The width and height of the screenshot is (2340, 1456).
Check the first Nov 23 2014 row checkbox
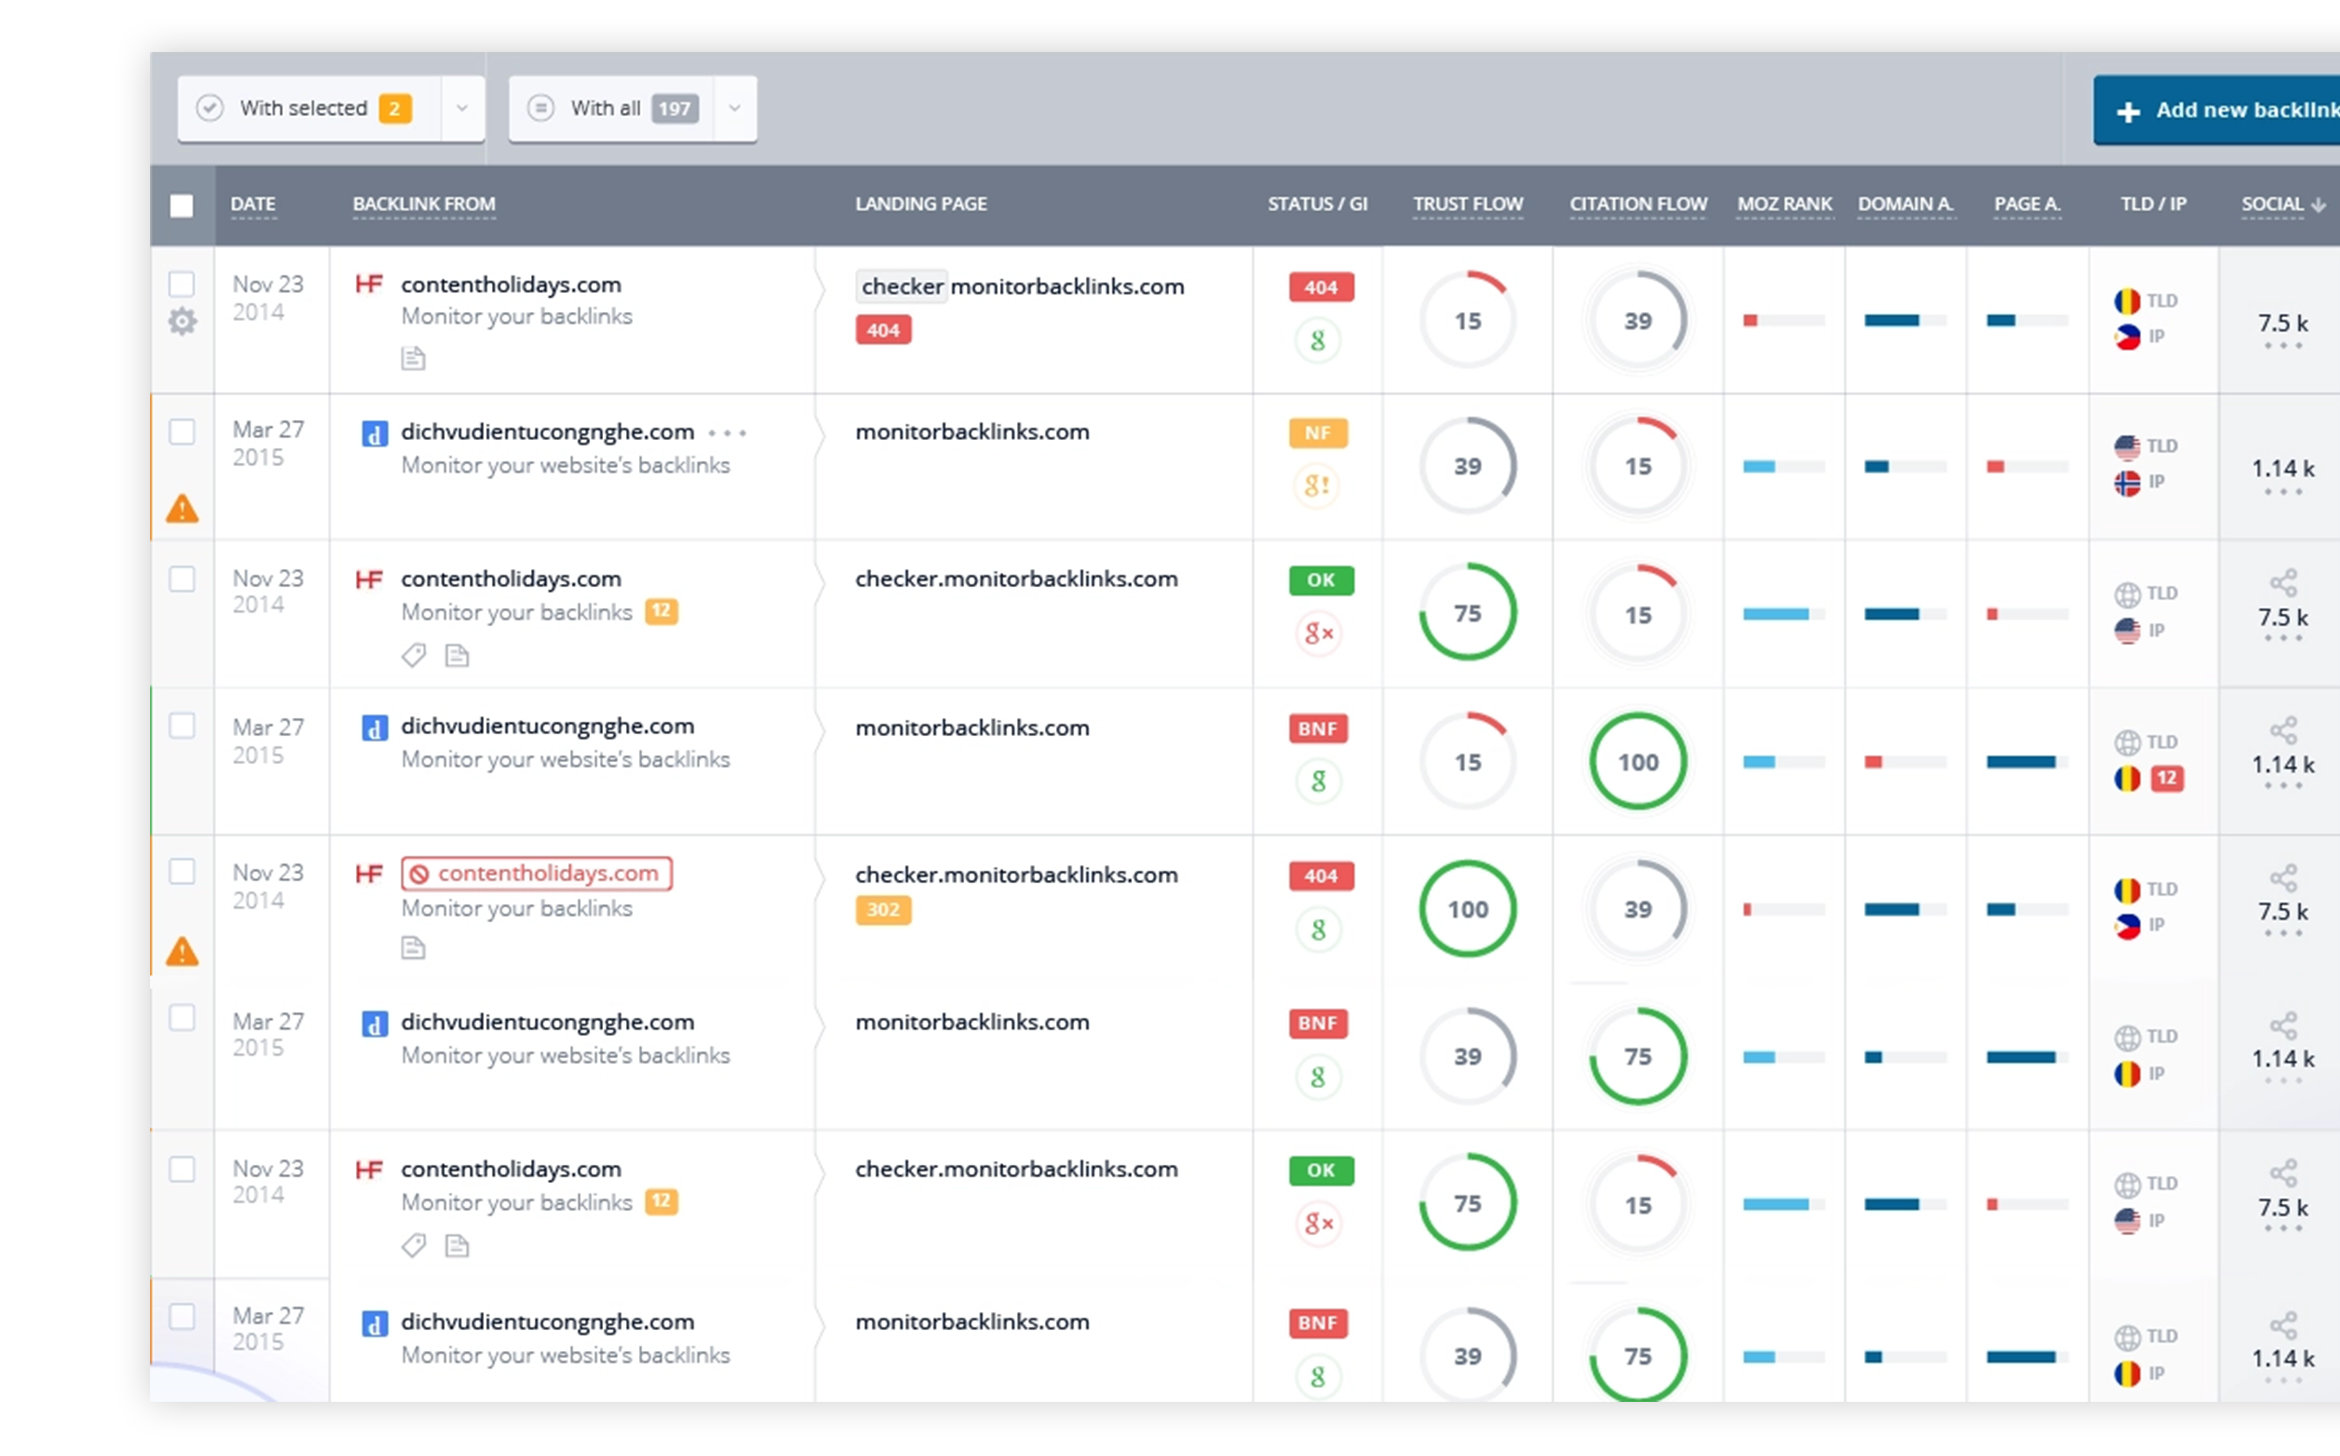183,285
